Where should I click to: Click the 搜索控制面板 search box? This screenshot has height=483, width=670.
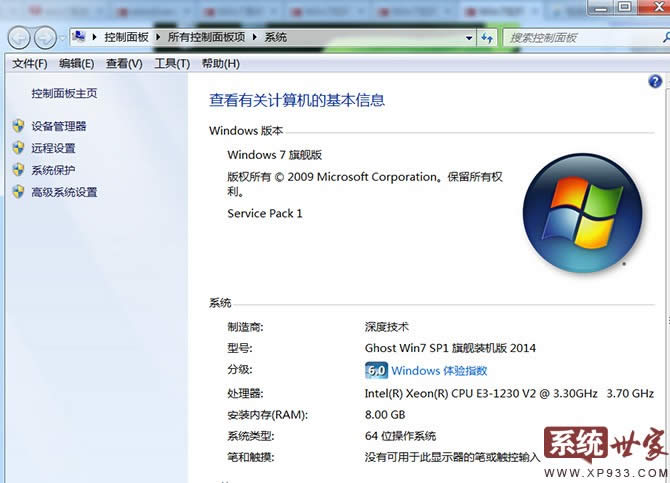[575, 37]
